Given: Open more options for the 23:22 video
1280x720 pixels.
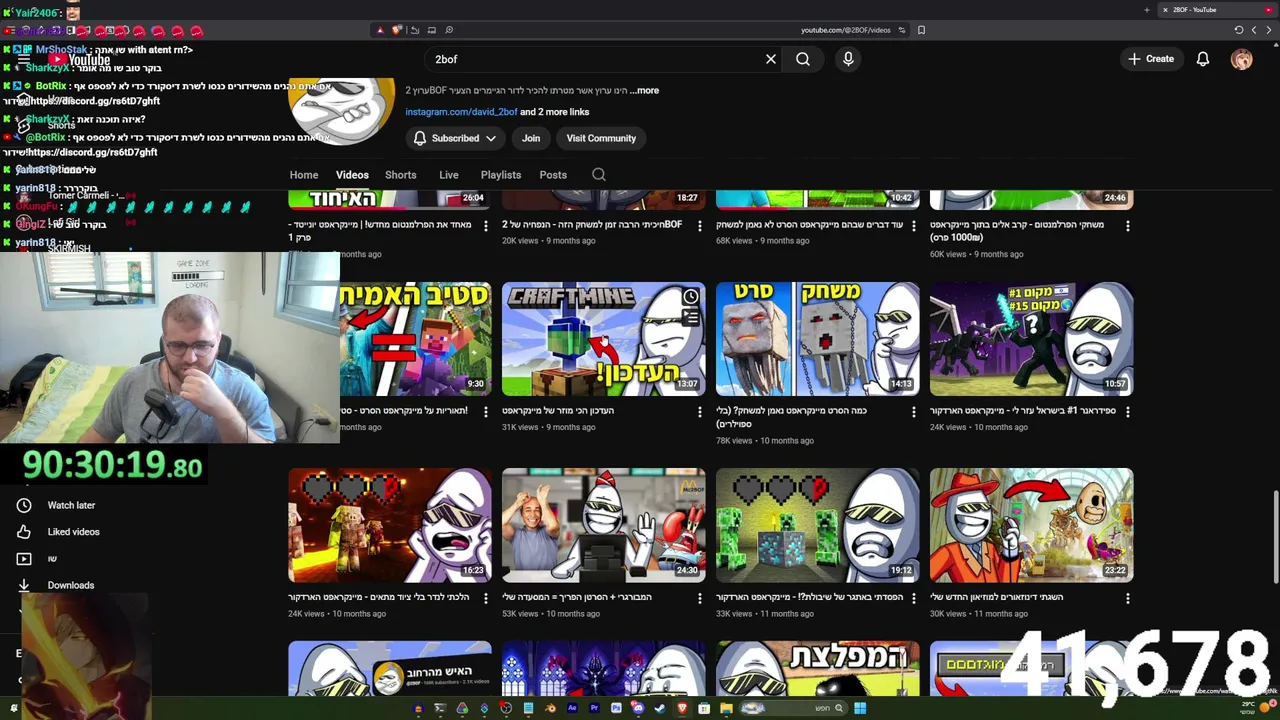Looking at the screenshot, I should pyautogui.click(x=1128, y=598).
